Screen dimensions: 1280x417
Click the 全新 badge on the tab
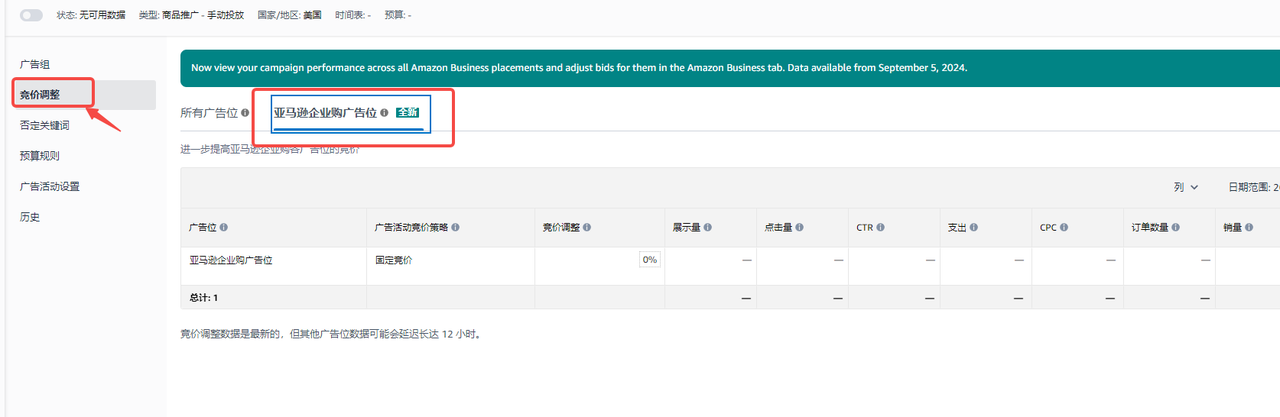pyautogui.click(x=407, y=113)
